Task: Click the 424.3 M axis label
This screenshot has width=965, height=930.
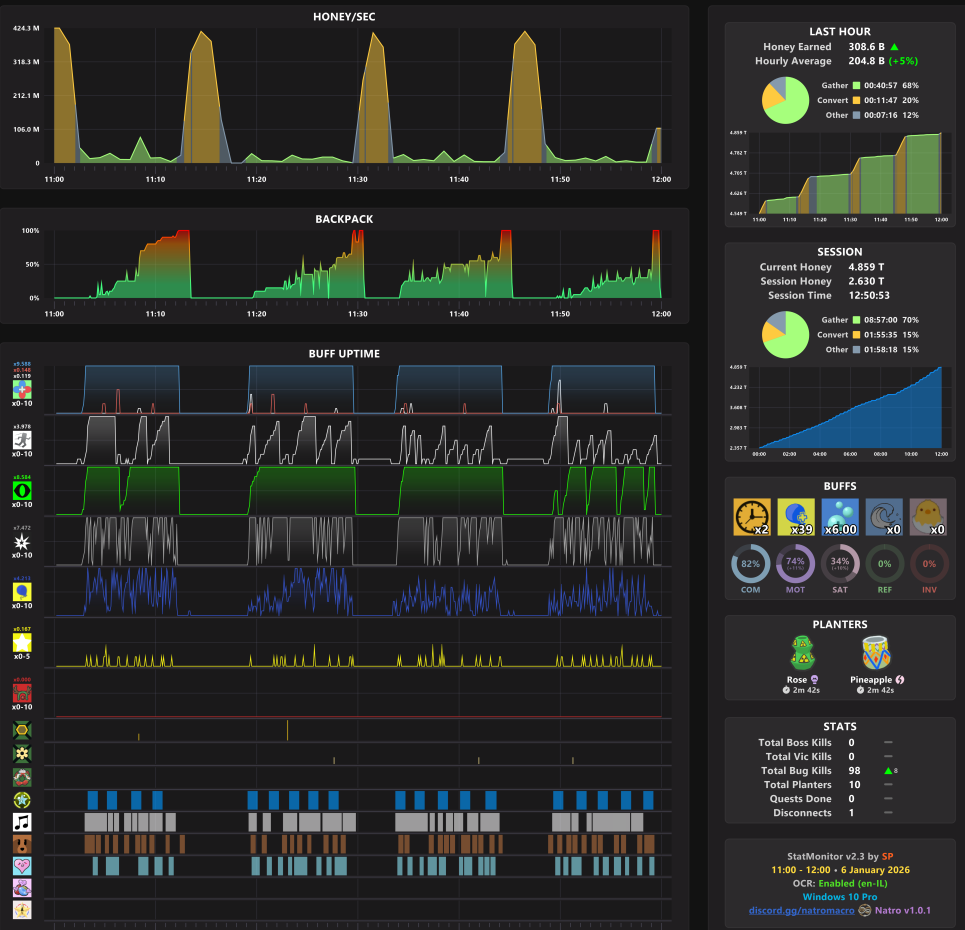Action: (26, 28)
